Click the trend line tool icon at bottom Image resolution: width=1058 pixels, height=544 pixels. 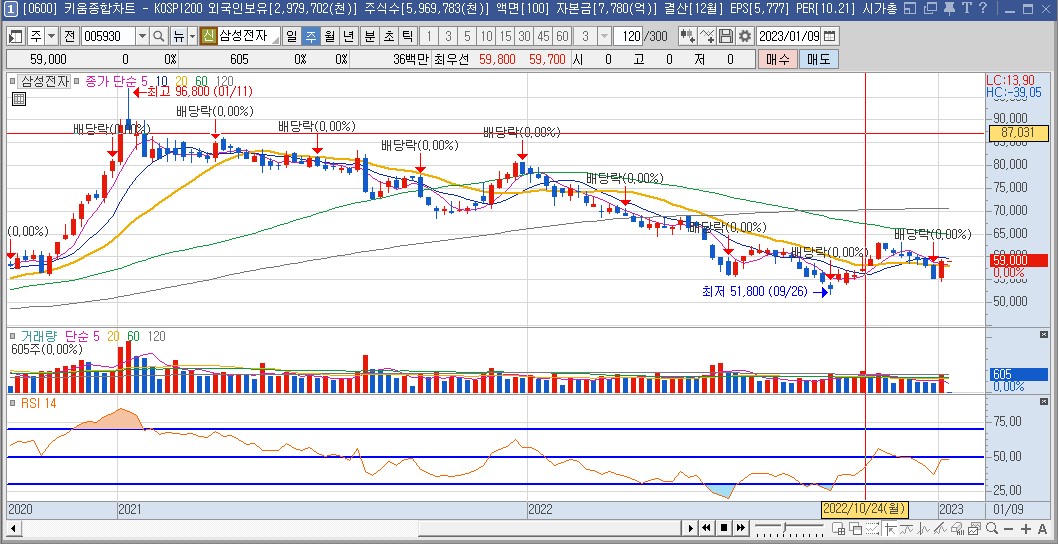click(941, 528)
